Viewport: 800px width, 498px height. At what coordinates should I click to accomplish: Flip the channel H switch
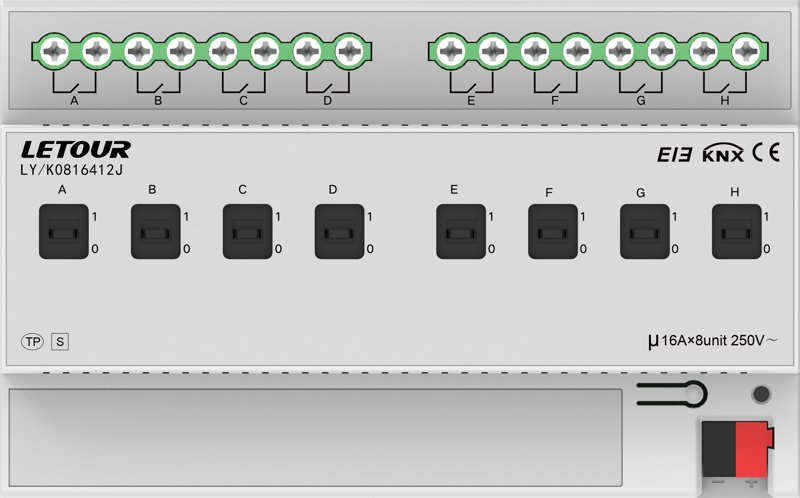(x=736, y=232)
